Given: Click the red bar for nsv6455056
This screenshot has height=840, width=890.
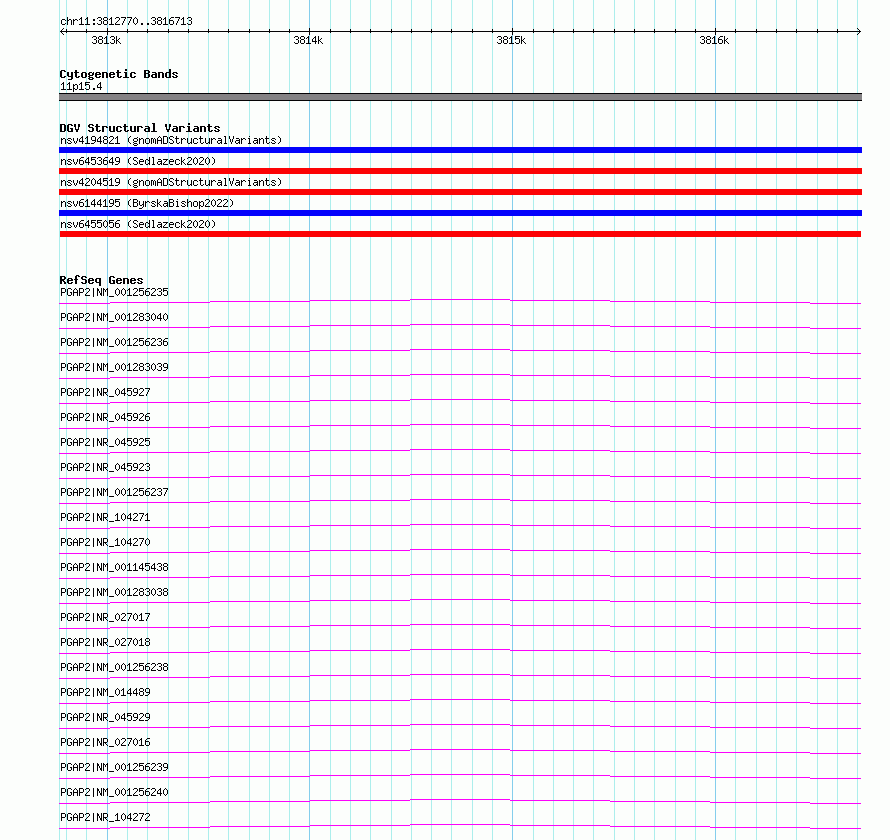Looking at the screenshot, I should click(460, 234).
